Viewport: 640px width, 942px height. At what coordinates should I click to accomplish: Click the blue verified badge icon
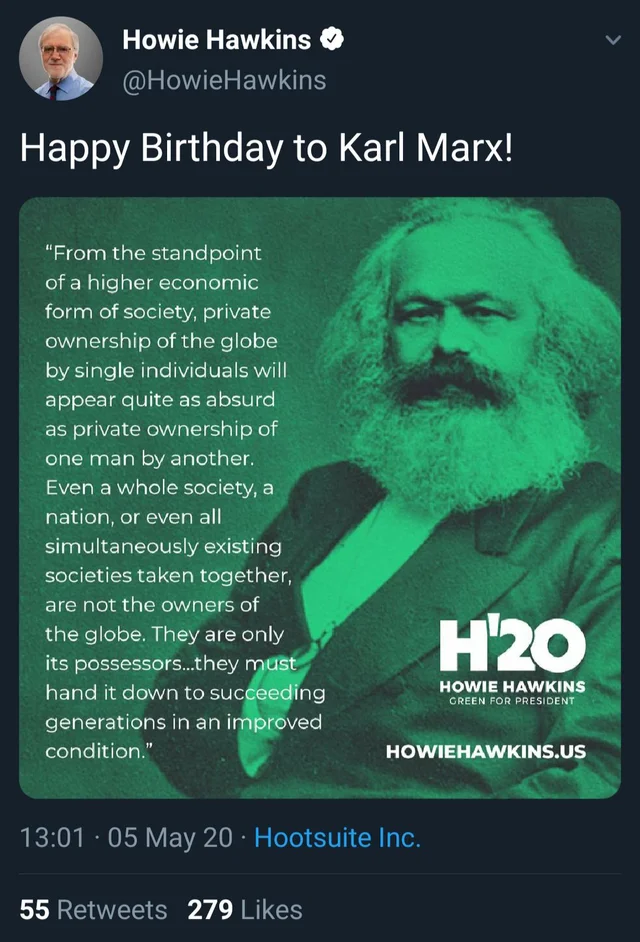click(x=331, y=40)
